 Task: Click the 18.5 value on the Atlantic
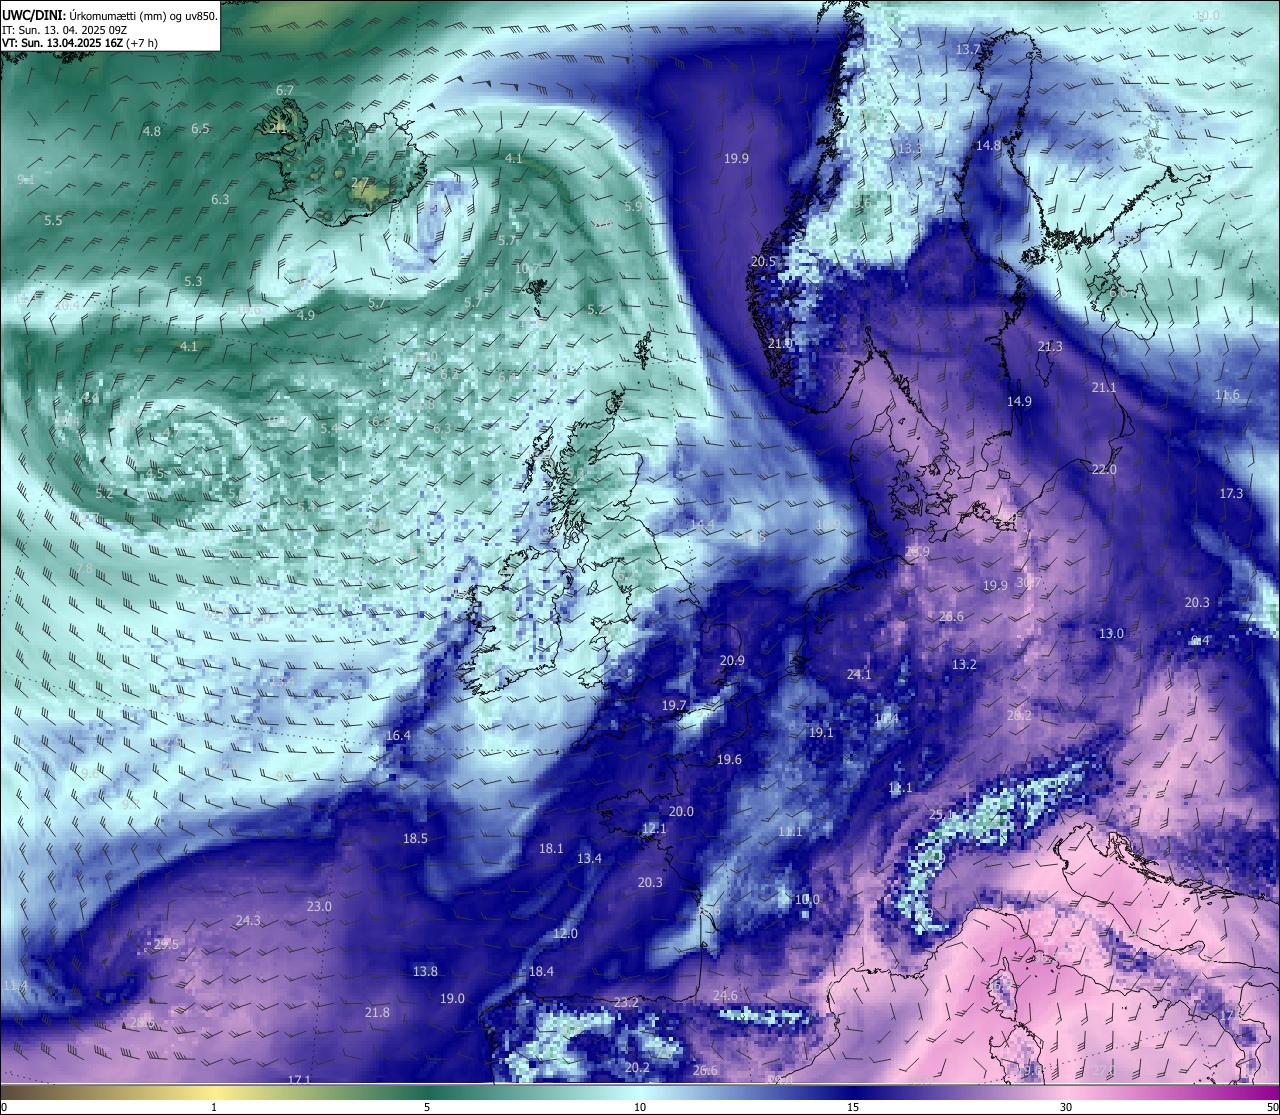pos(415,838)
